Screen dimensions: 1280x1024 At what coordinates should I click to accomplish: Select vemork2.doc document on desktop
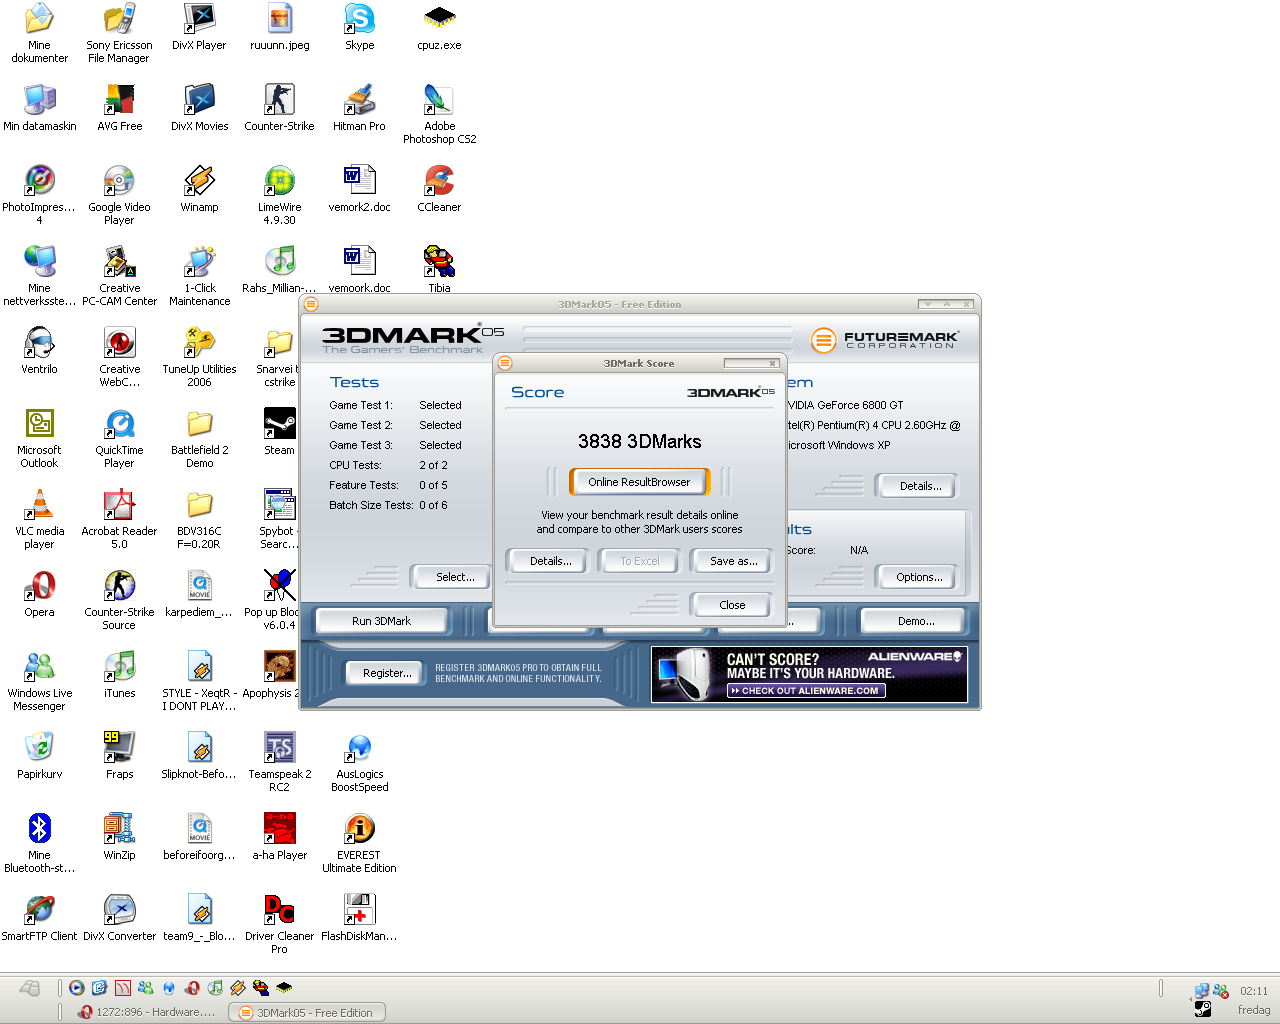tap(359, 189)
